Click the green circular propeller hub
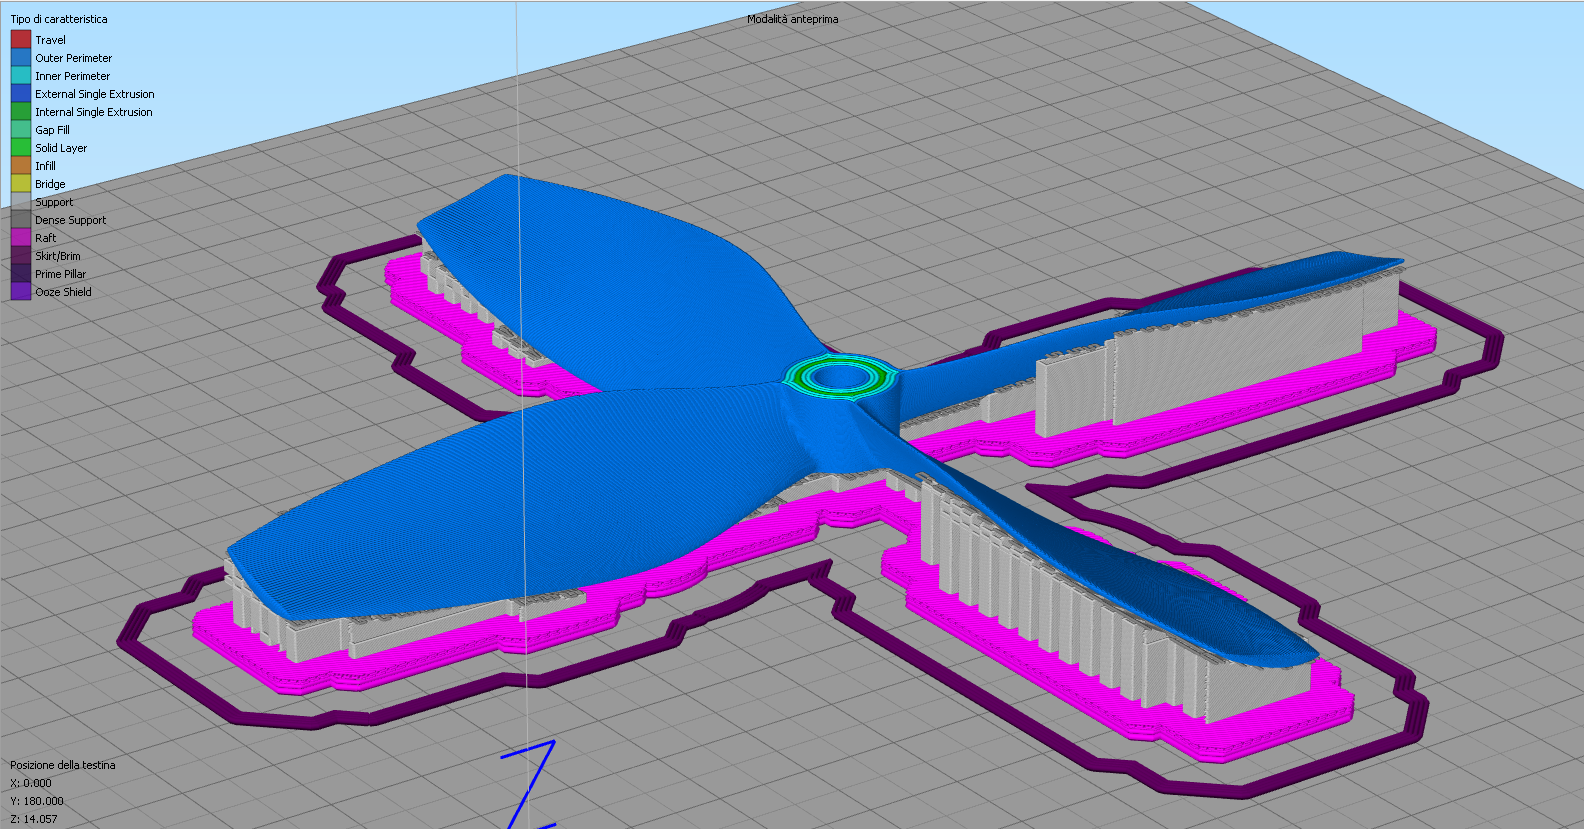The image size is (1584, 829). point(839,377)
